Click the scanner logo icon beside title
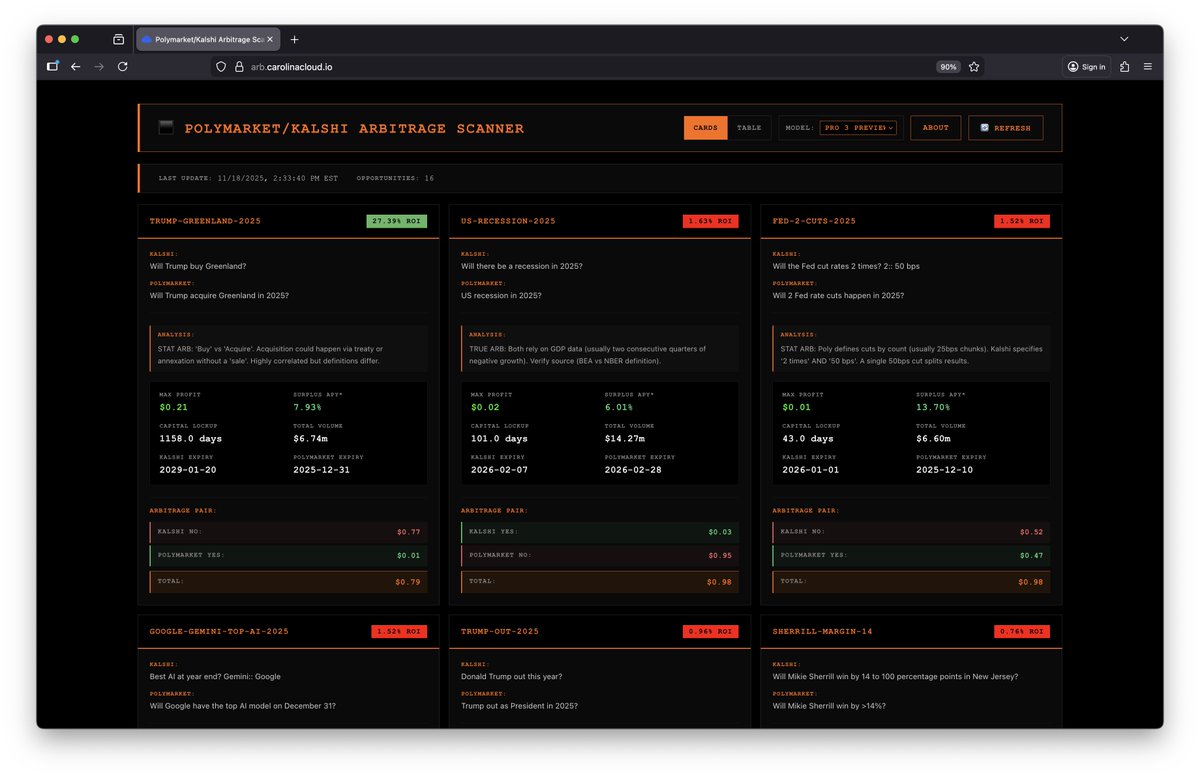The image size is (1200, 777). [x=166, y=127]
